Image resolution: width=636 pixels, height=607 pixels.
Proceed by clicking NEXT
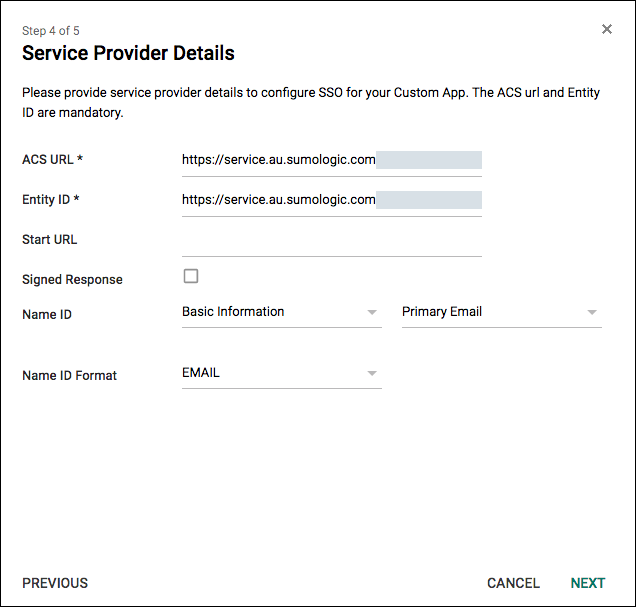(588, 583)
